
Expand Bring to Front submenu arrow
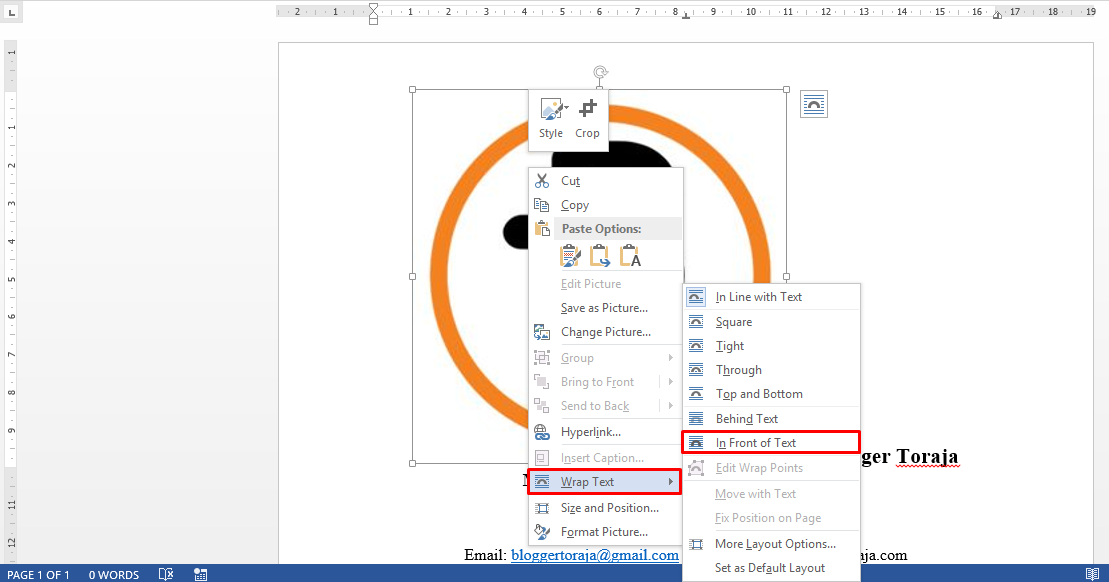[x=670, y=382]
